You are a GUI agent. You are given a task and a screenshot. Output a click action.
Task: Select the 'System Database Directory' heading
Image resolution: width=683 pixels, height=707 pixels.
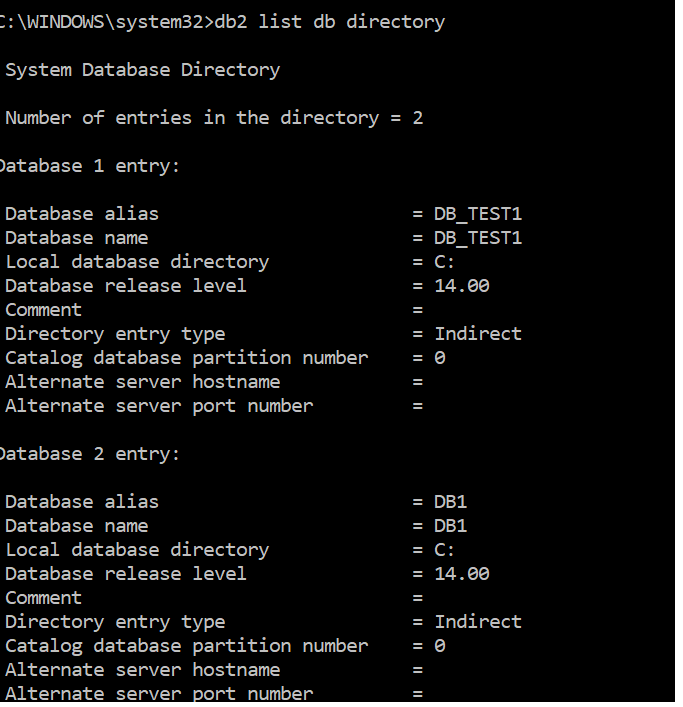click(x=142, y=70)
